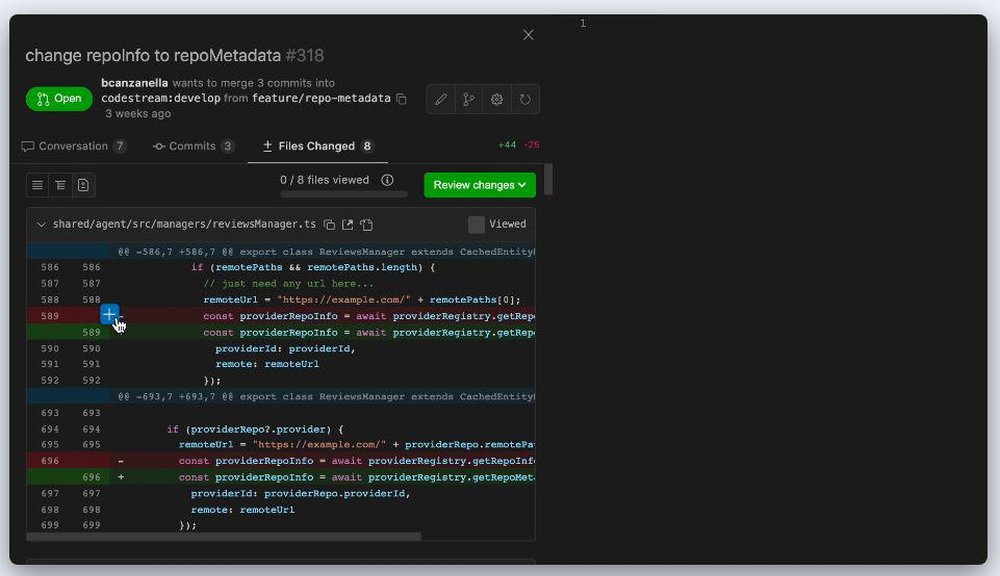Click the +44 additions count
1000x576 pixels.
tap(507, 145)
